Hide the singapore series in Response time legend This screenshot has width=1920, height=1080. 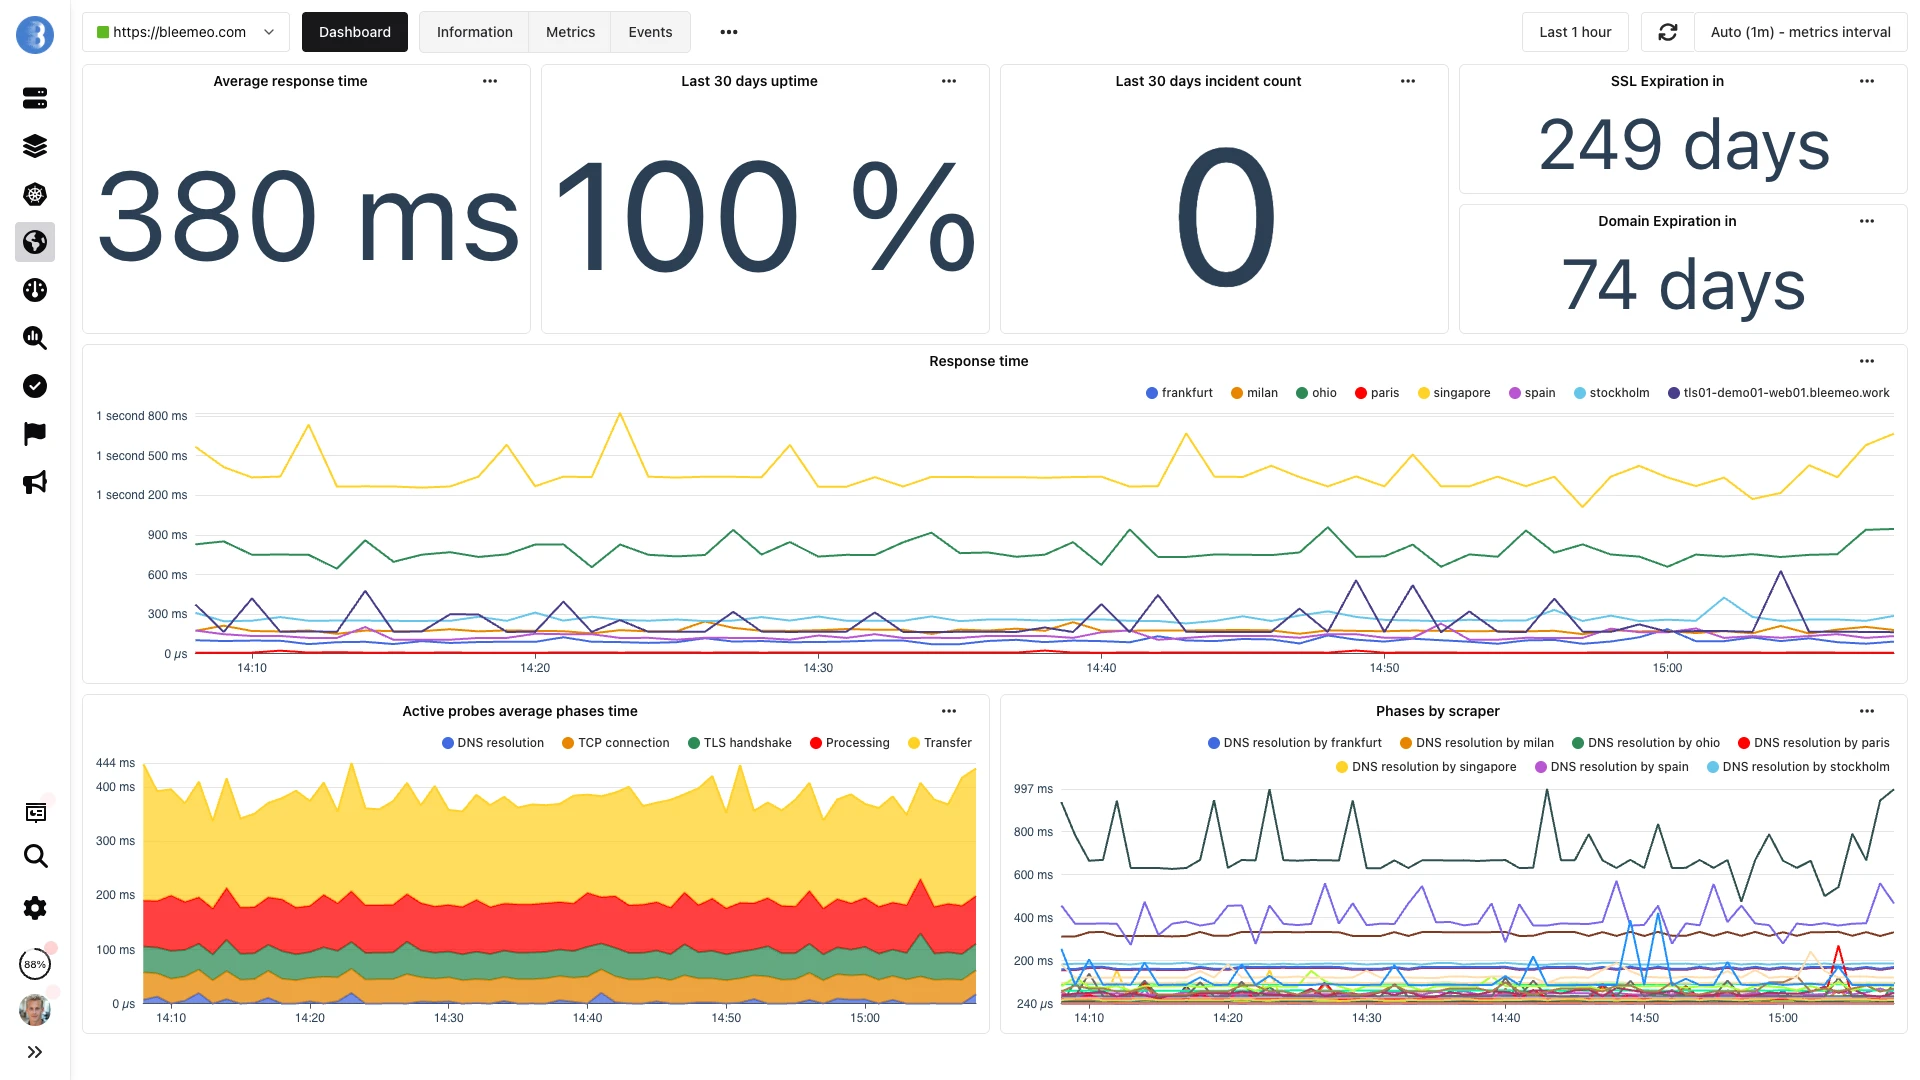[1454, 392]
